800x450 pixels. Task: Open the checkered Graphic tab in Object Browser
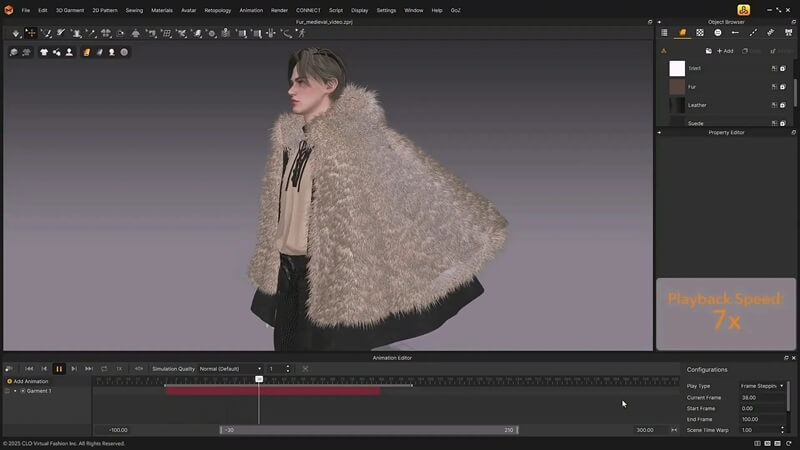pos(700,33)
